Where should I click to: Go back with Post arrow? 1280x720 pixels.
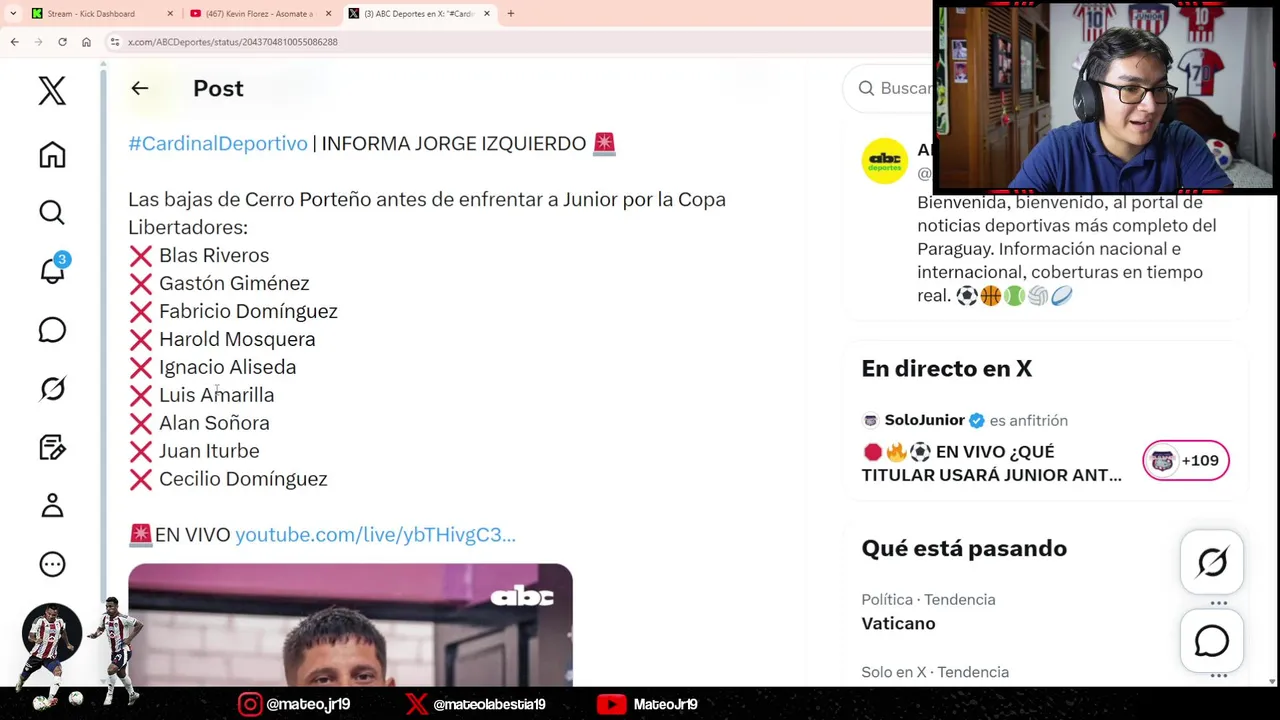click(x=140, y=88)
